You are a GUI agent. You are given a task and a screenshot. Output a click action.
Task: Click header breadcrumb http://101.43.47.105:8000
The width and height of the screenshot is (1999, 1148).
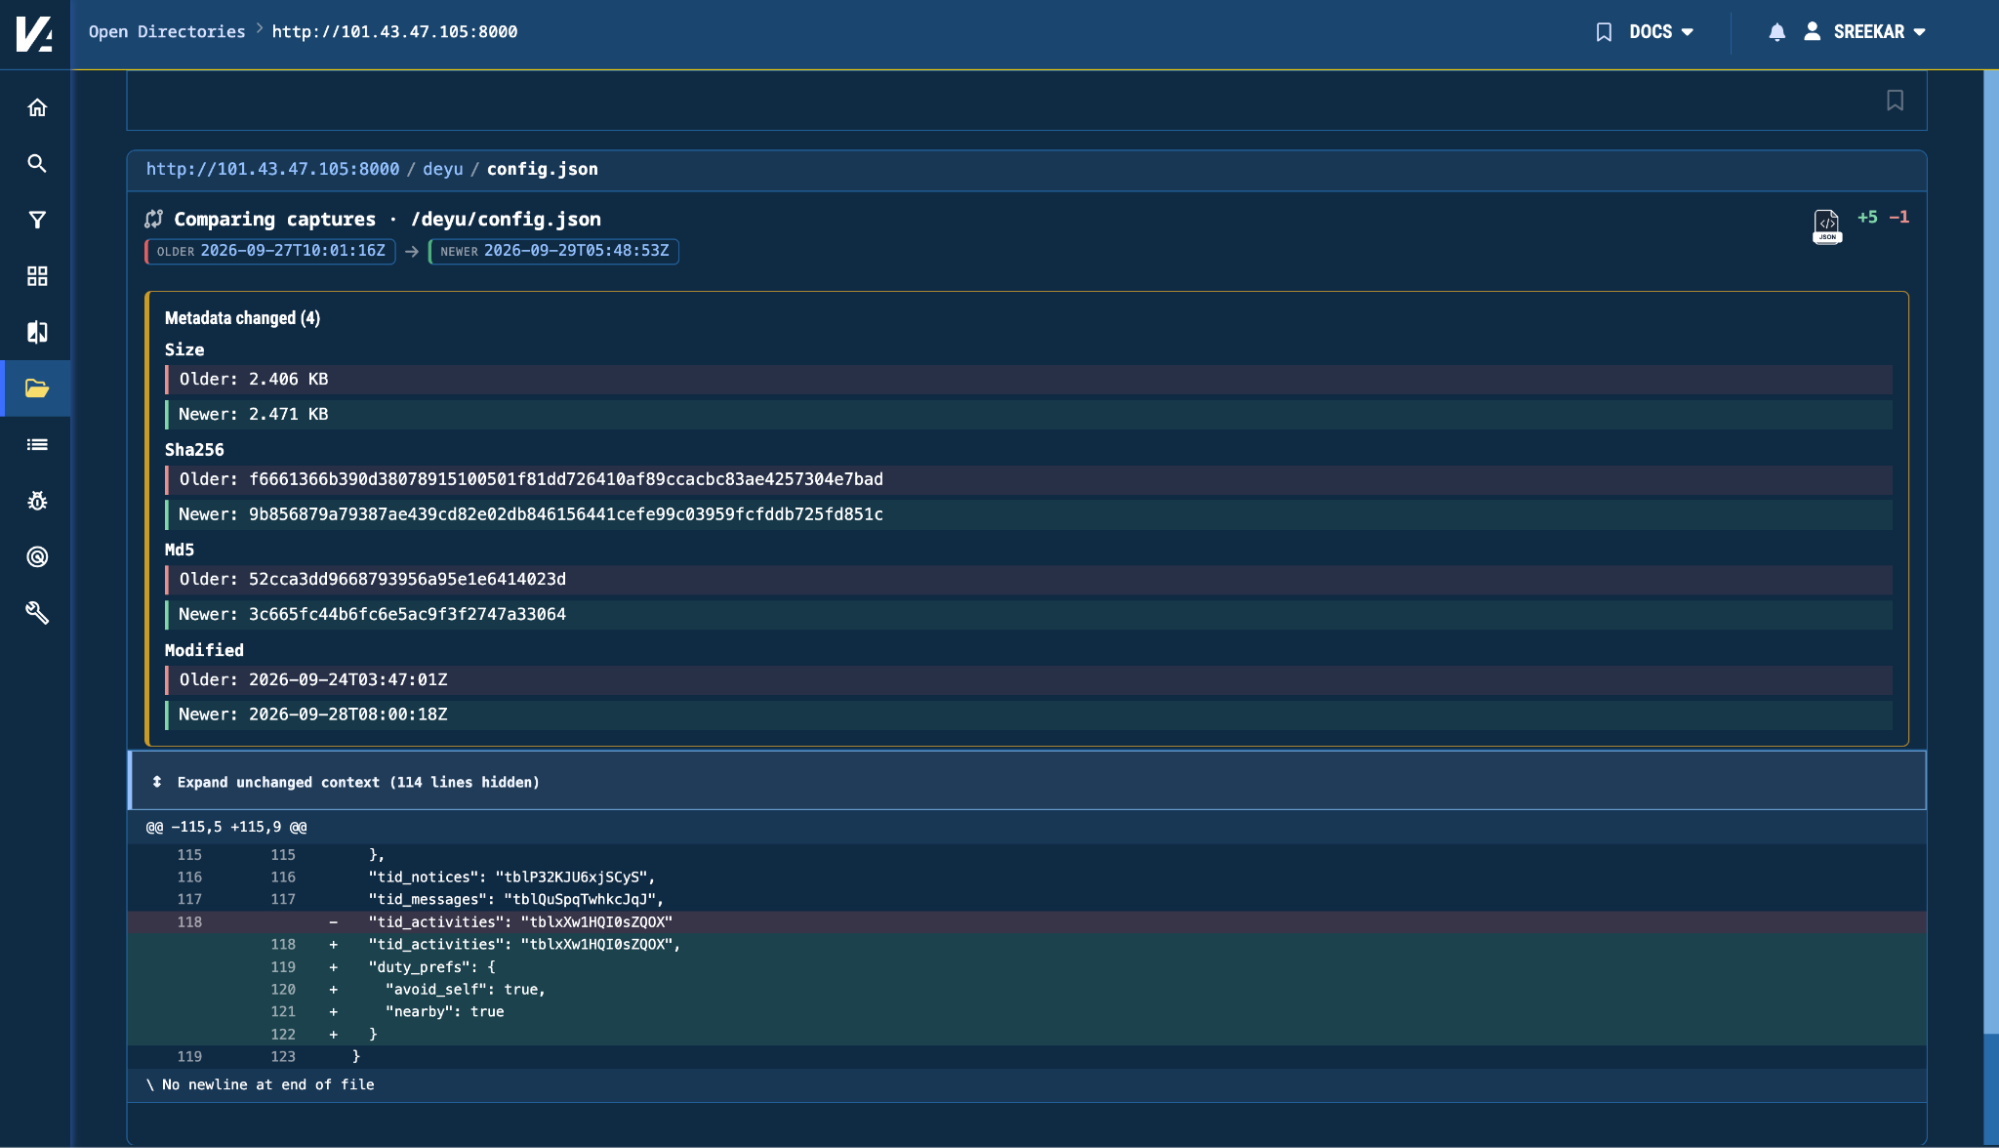tap(395, 32)
